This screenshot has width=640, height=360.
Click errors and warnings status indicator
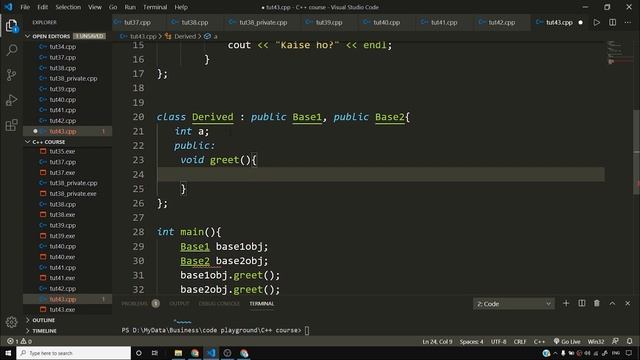pyautogui.click(x=19, y=341)
